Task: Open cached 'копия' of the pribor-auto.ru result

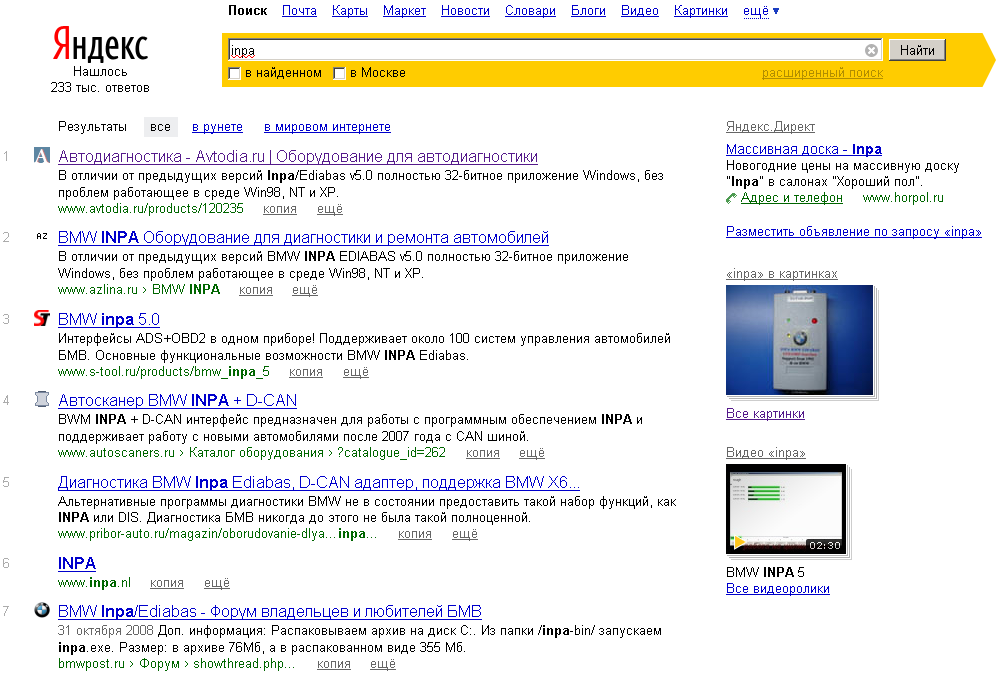Action: (x=414, y=533)
